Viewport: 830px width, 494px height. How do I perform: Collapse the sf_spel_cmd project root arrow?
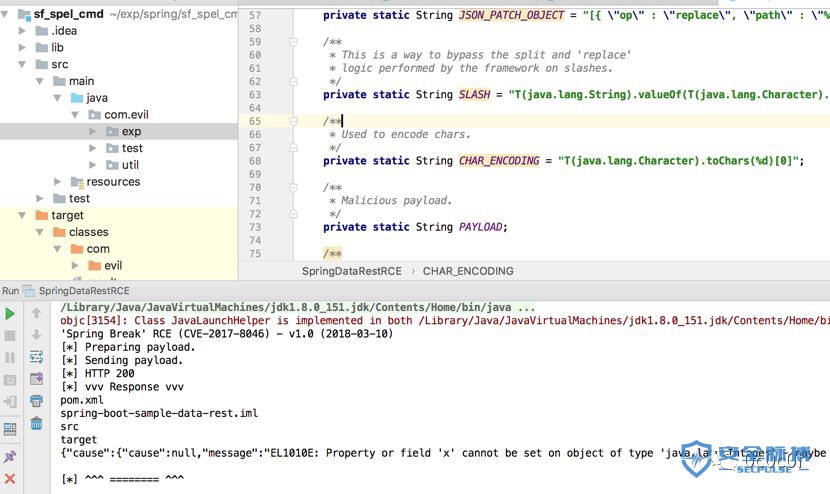[x=5, y=14]
